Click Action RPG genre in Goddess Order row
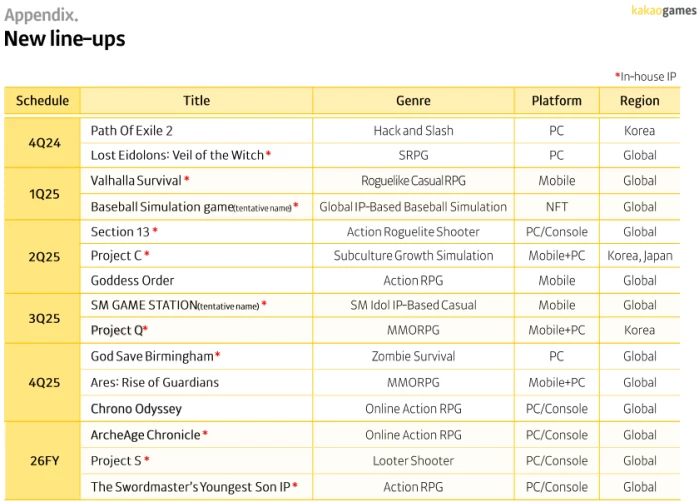The height and width of the screenshot is (502, 699). click(x=413, y=280)
